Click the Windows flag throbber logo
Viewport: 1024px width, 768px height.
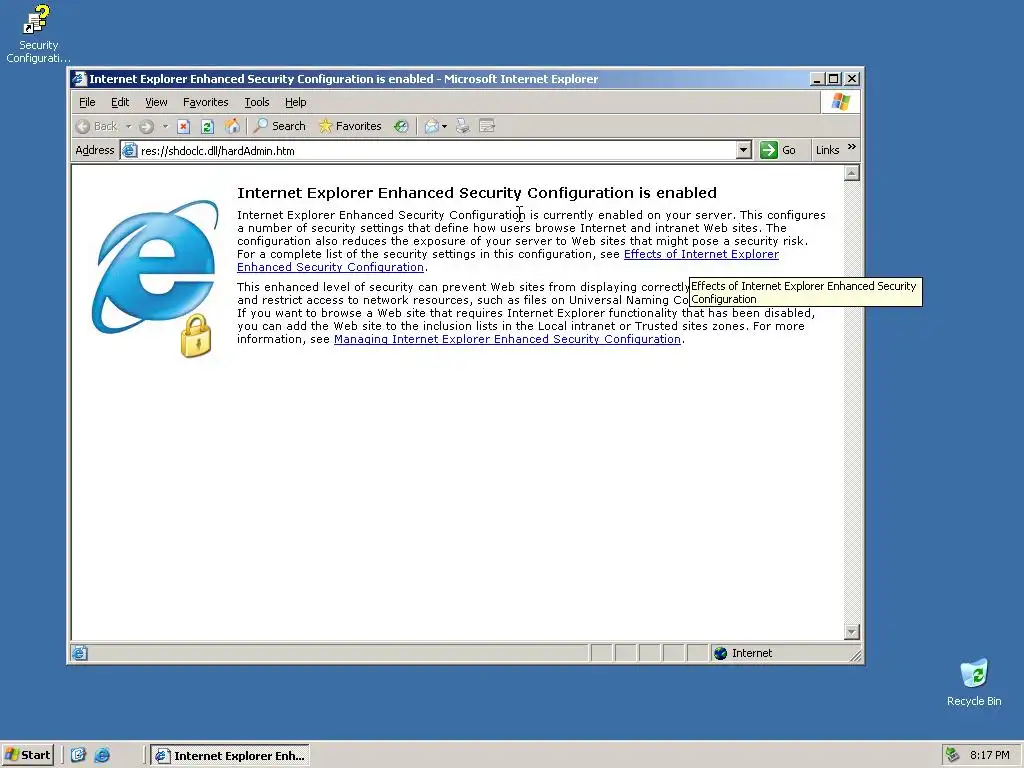click(840, 102)
